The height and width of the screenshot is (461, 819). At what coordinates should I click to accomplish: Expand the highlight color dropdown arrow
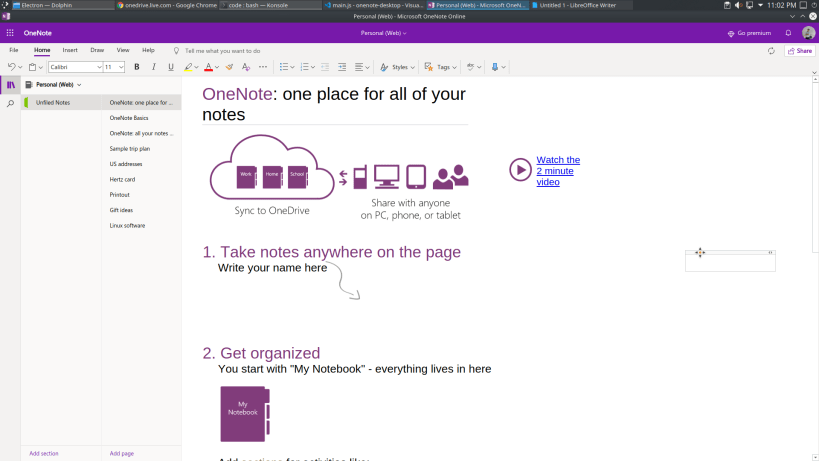coord(196,67)
